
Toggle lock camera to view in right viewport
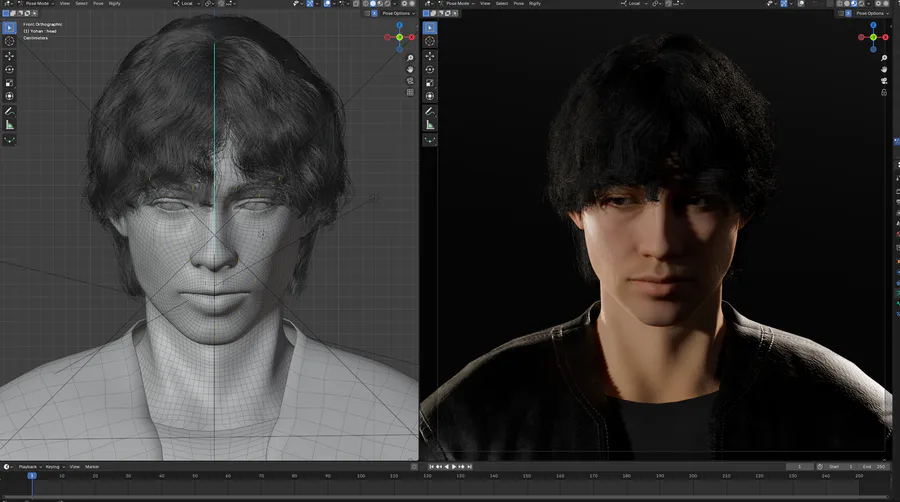tap(884, 92)
